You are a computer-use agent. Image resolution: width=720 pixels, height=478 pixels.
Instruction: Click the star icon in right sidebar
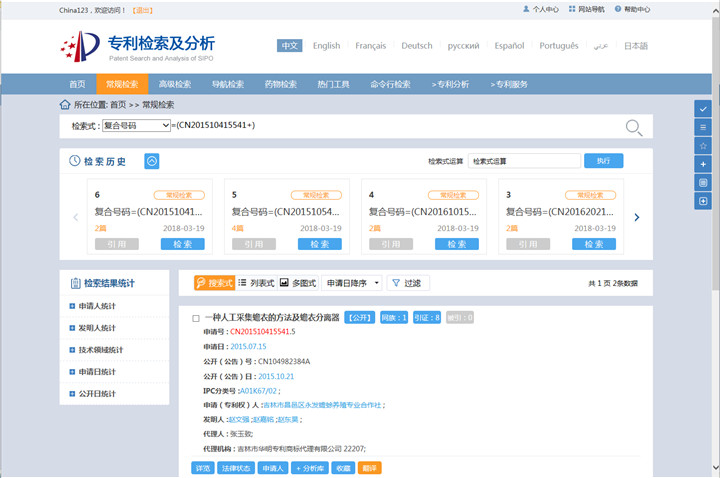703,145
